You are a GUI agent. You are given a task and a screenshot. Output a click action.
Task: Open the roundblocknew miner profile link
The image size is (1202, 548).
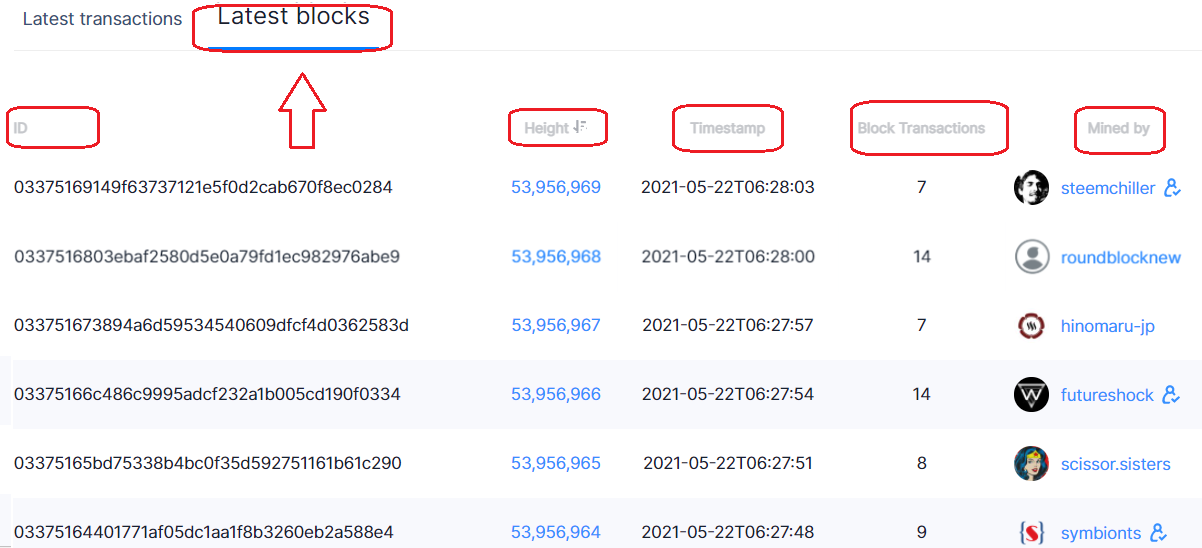tap(1121, 257)
